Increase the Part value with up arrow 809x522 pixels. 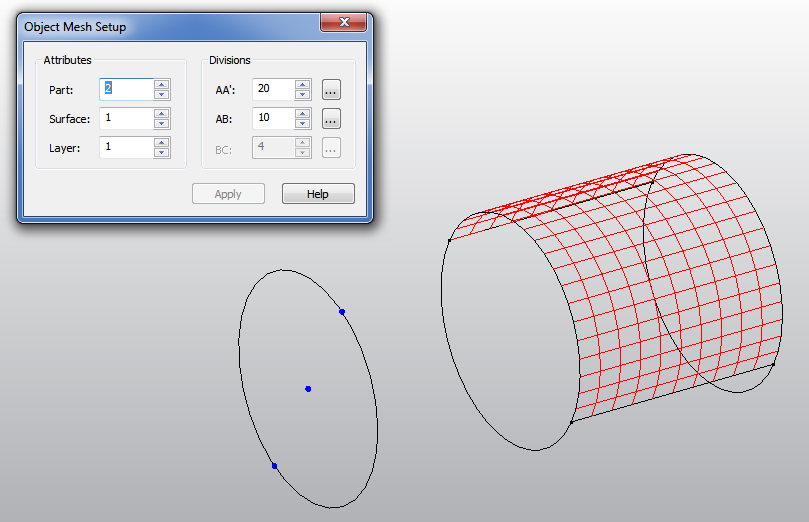[162, 85]
